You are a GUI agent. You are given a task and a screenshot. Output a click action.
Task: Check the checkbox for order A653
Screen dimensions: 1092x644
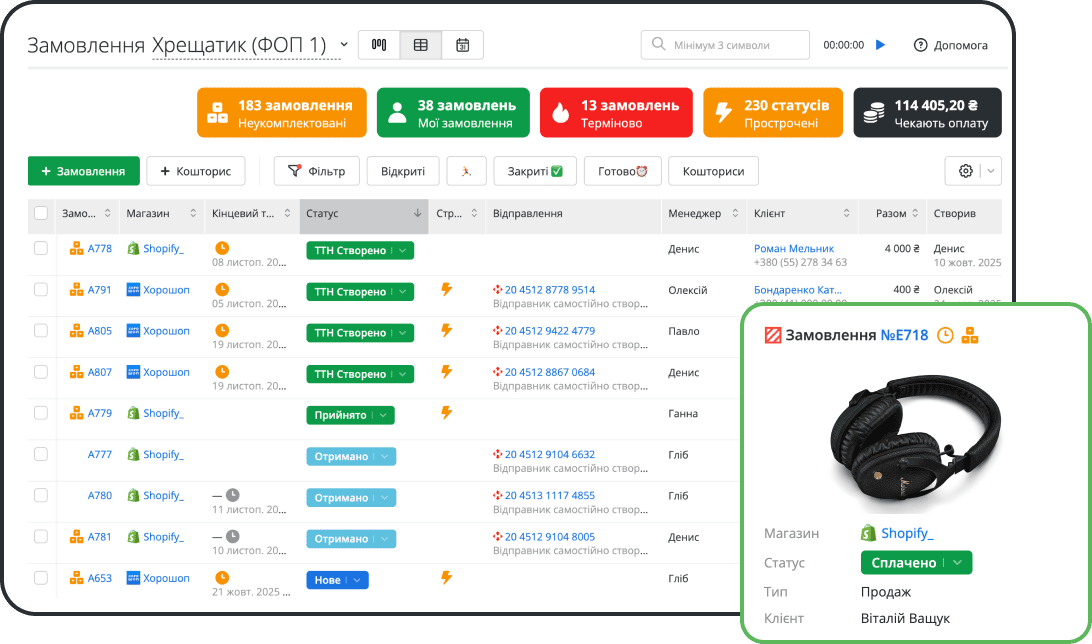(40, 578)
